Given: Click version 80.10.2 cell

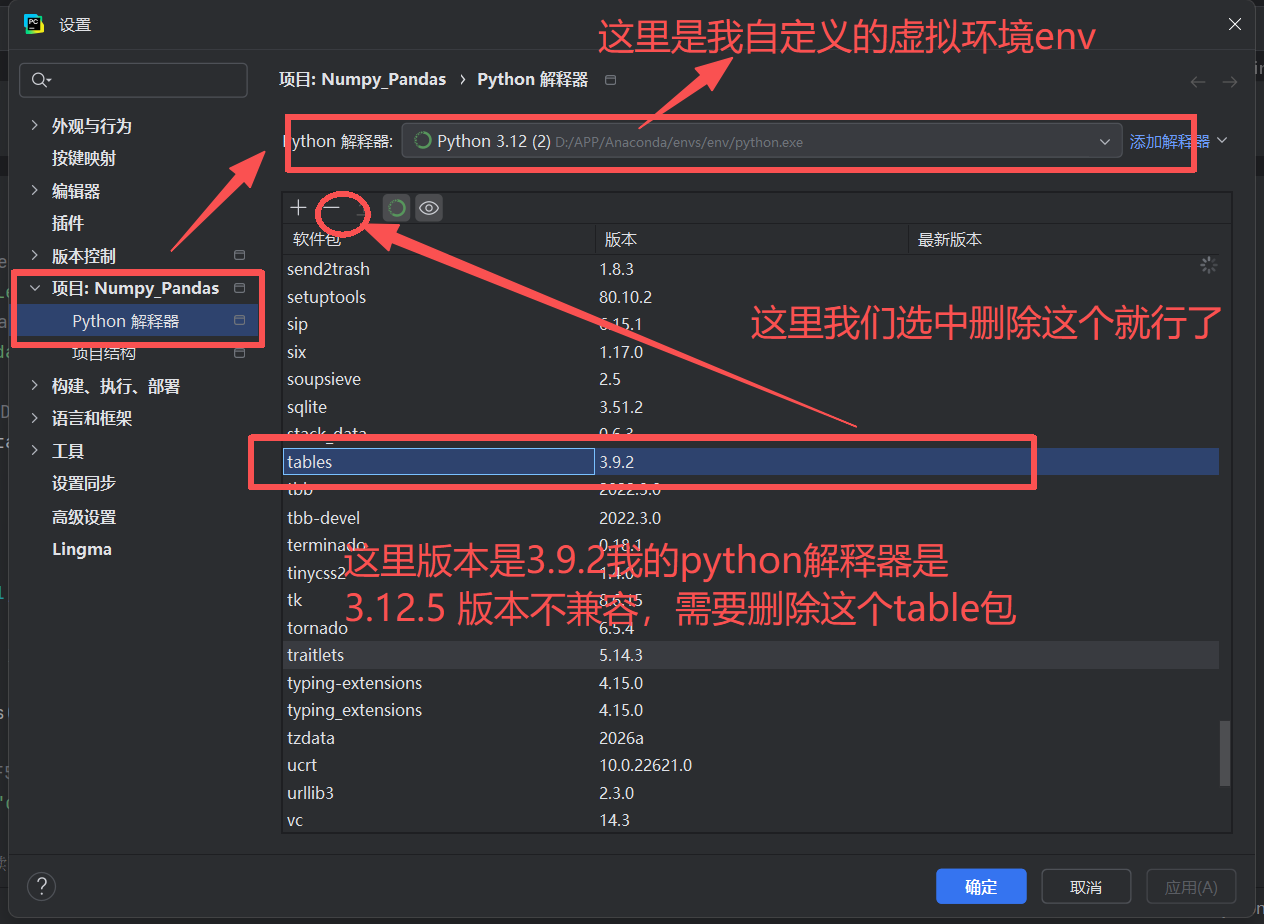Looking at the screenshot, I should (626, 297).
